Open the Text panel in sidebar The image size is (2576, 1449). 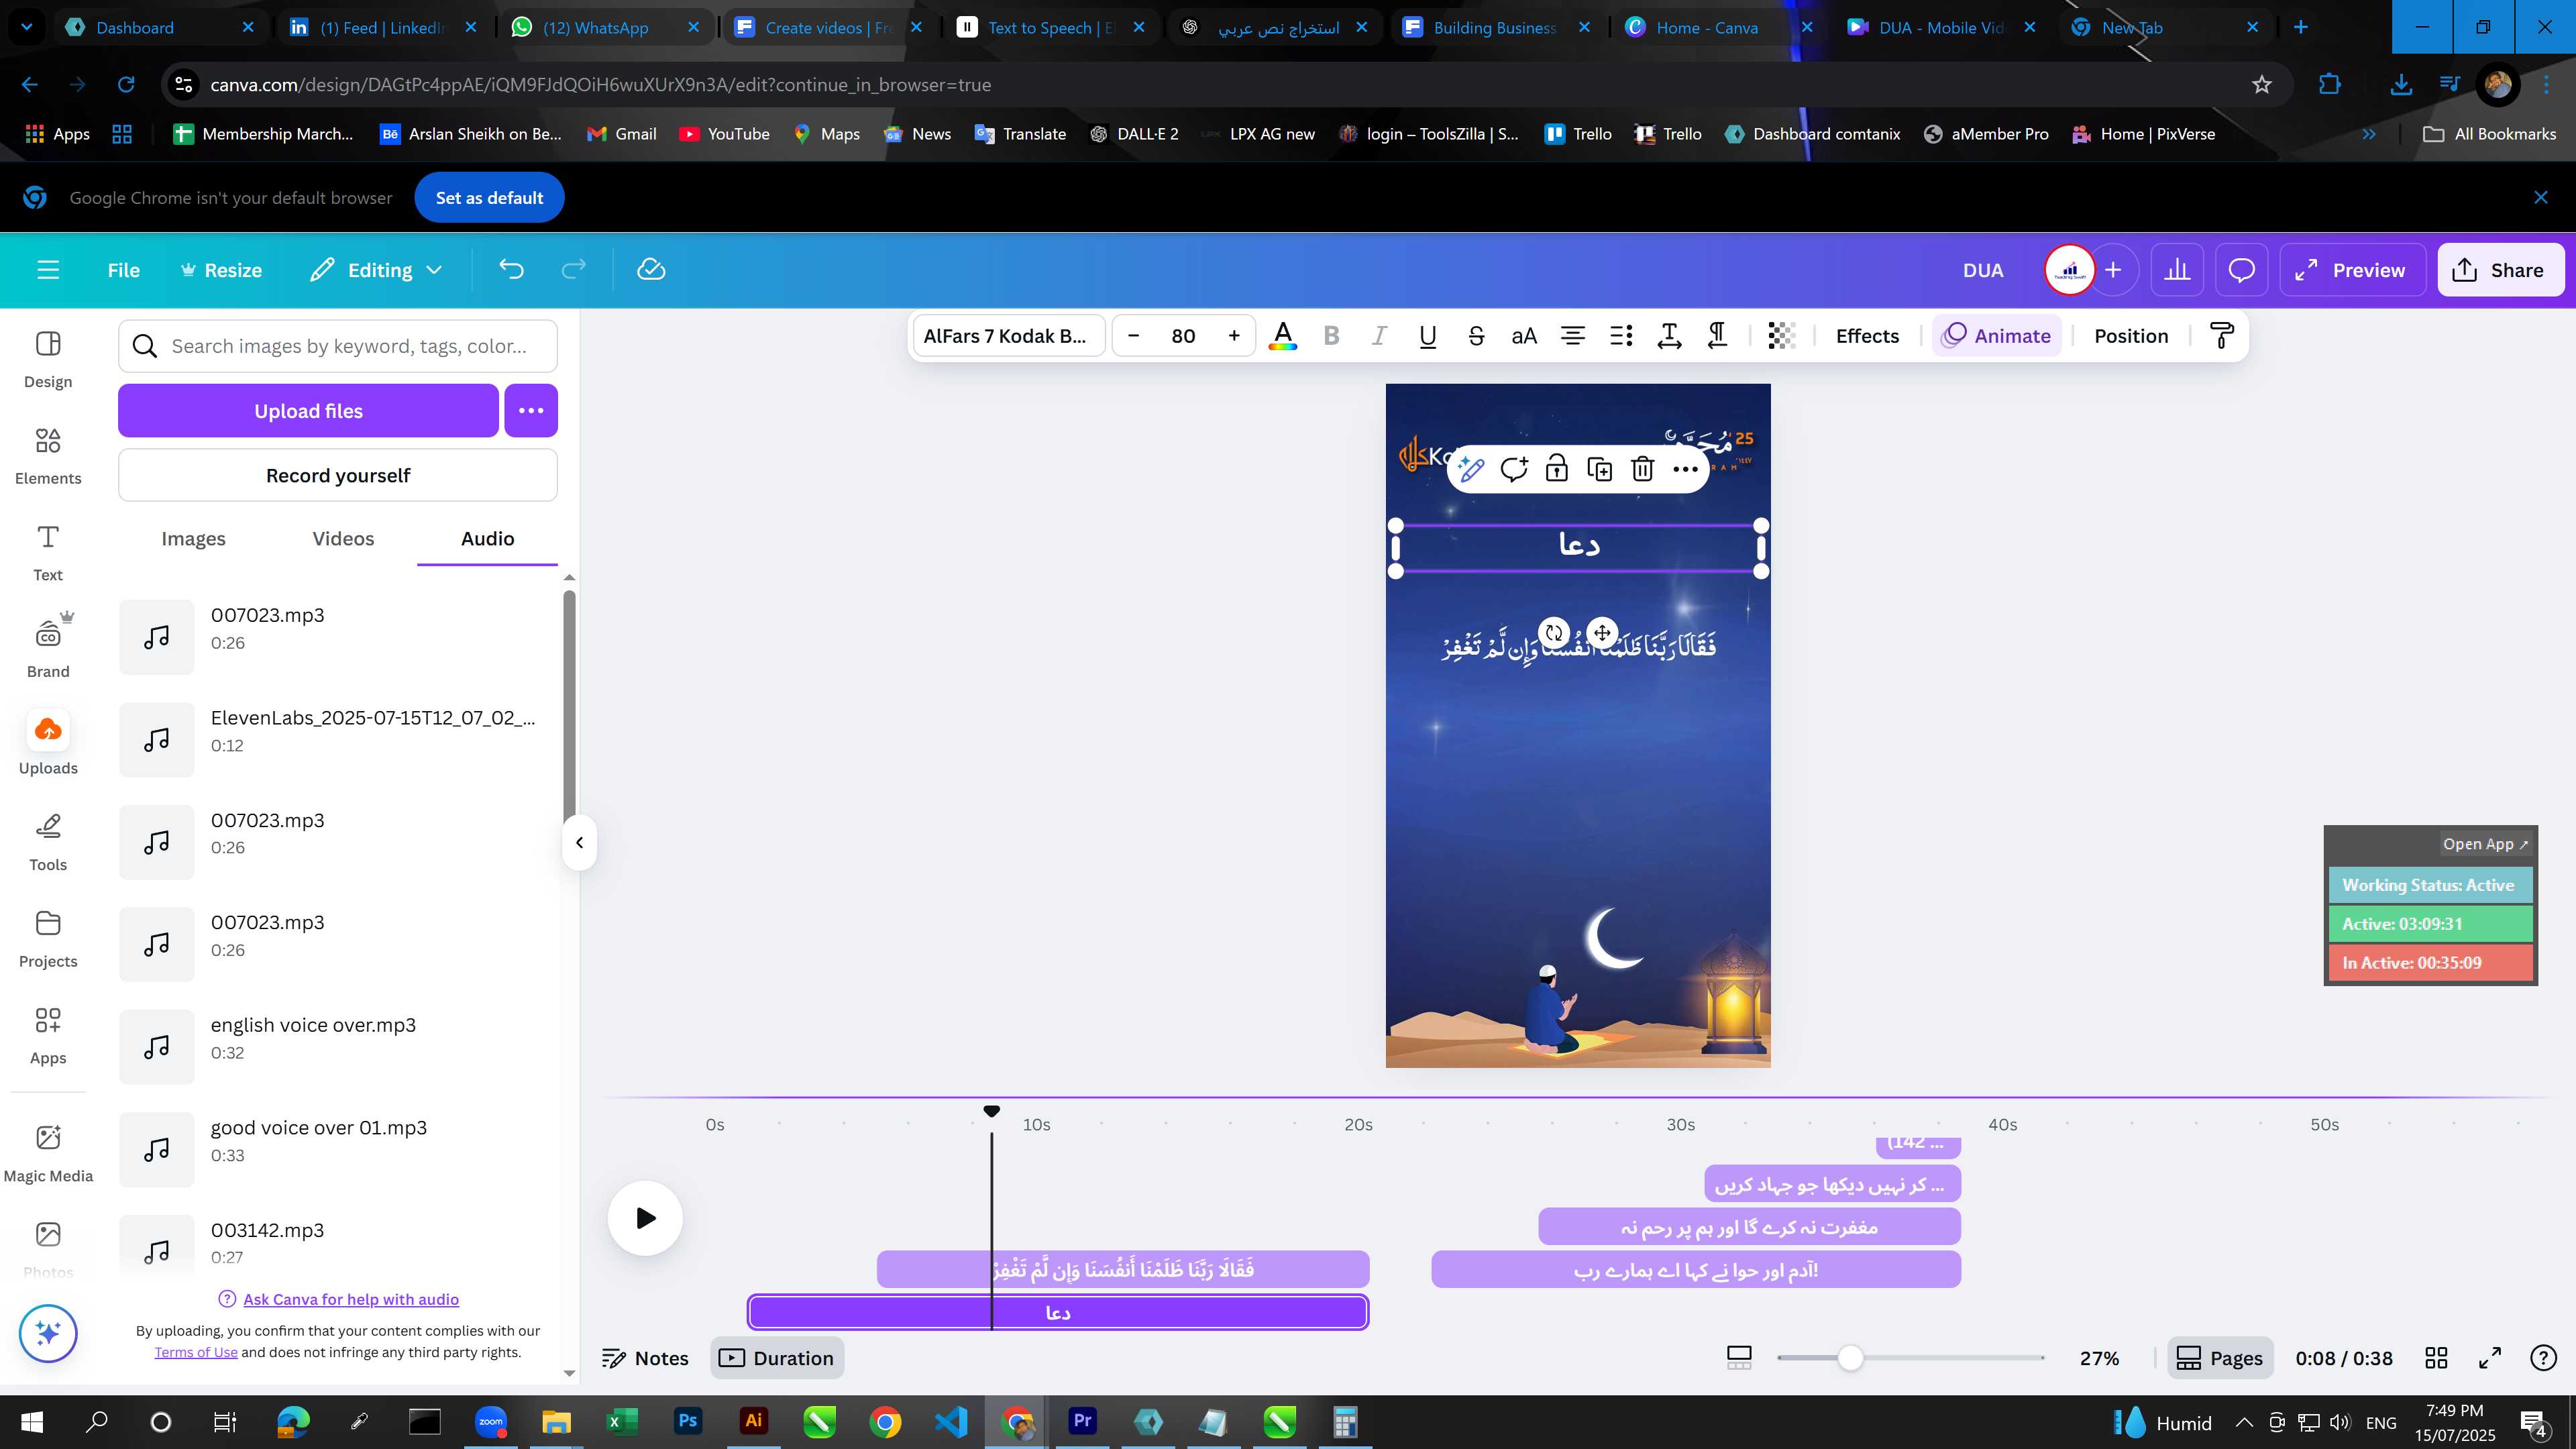point(48,553)
